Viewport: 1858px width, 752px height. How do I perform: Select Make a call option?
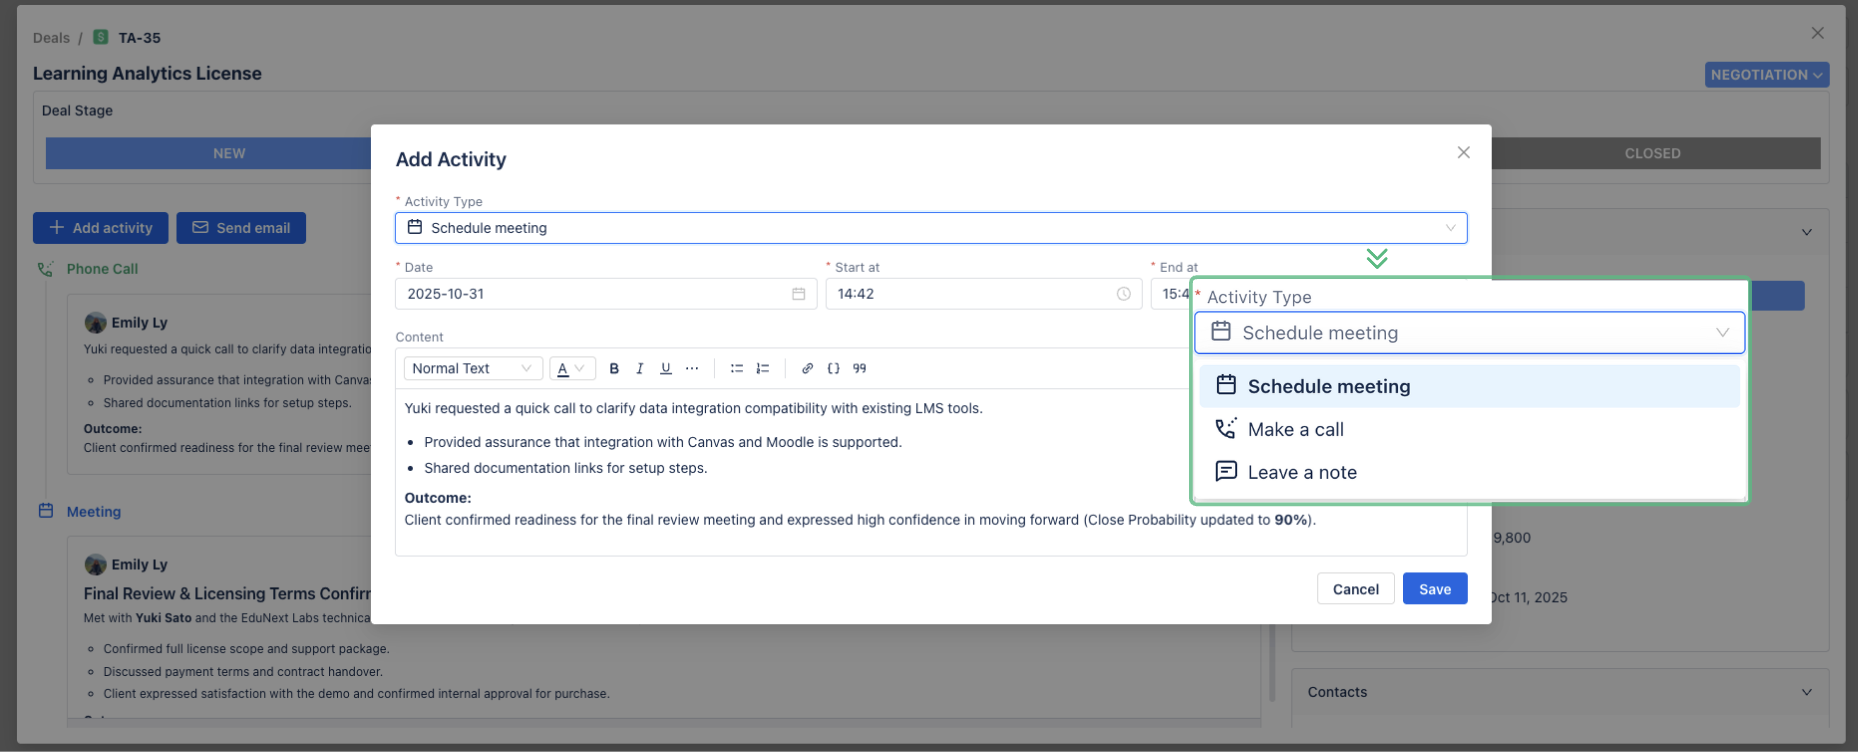1295,430
